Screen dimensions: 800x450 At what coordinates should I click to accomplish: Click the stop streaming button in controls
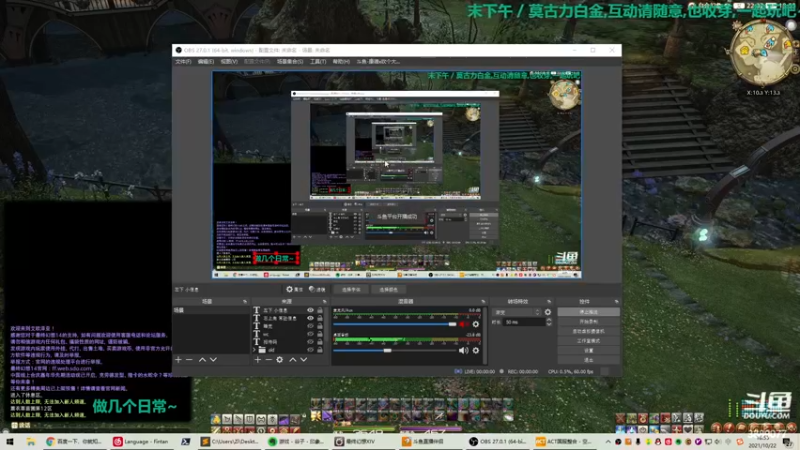[x=588, y=312]
